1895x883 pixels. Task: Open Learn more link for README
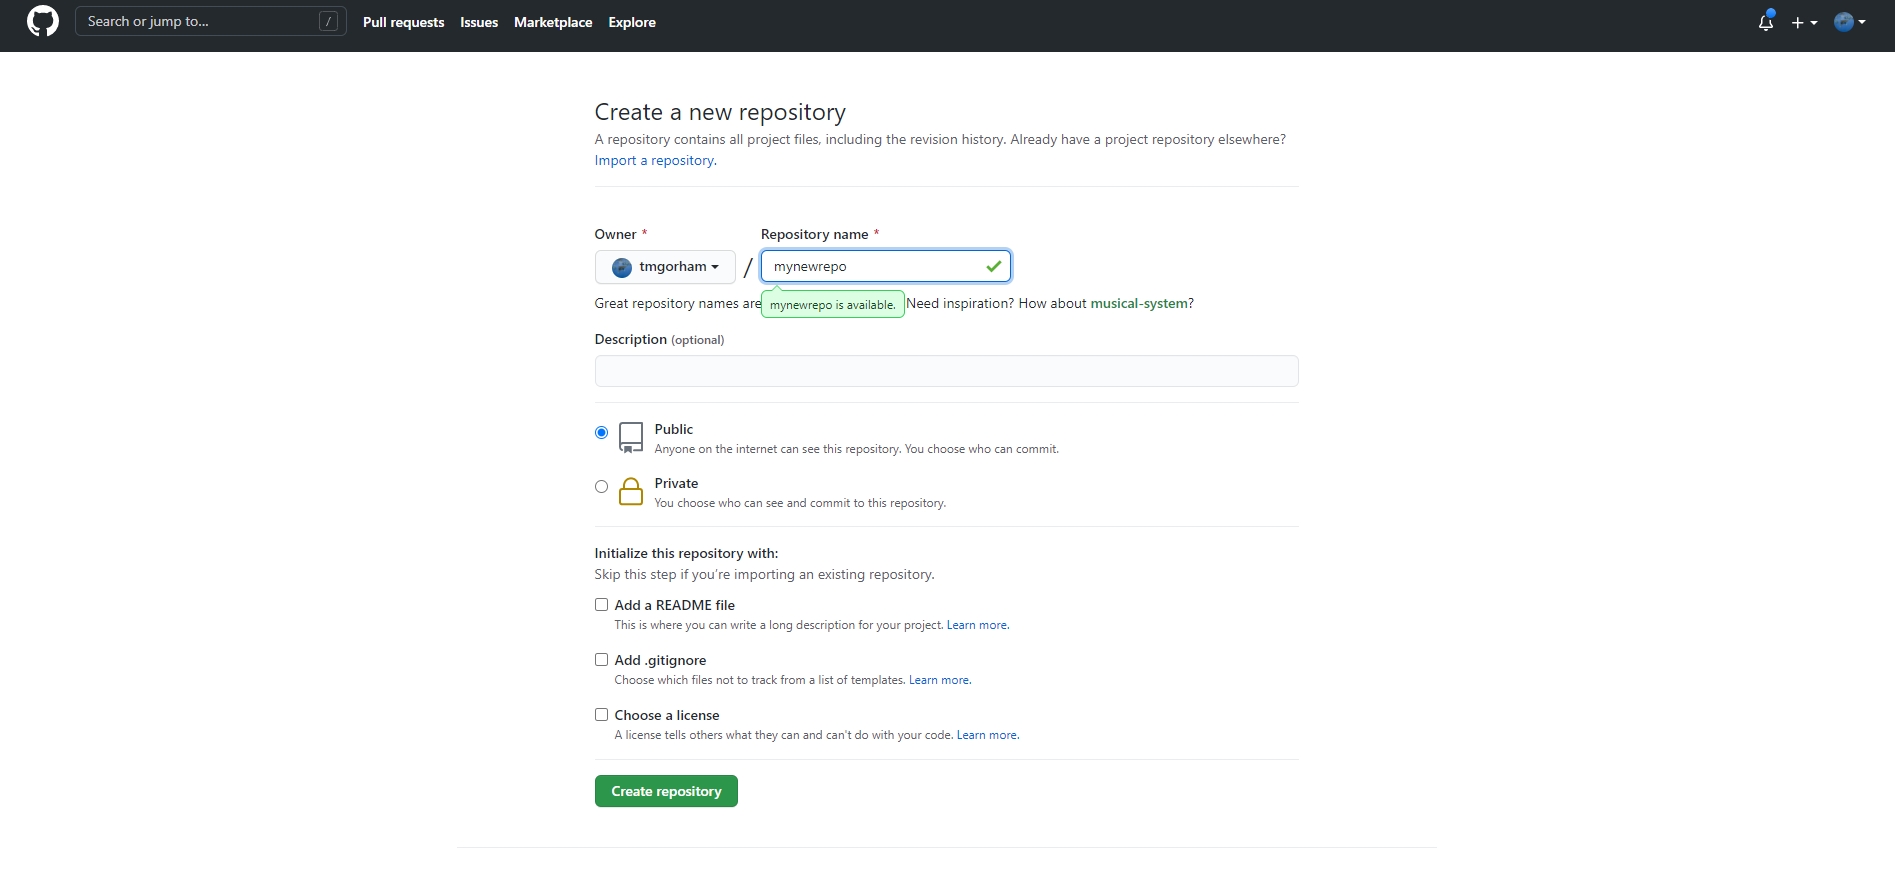[x=977, y=625]
